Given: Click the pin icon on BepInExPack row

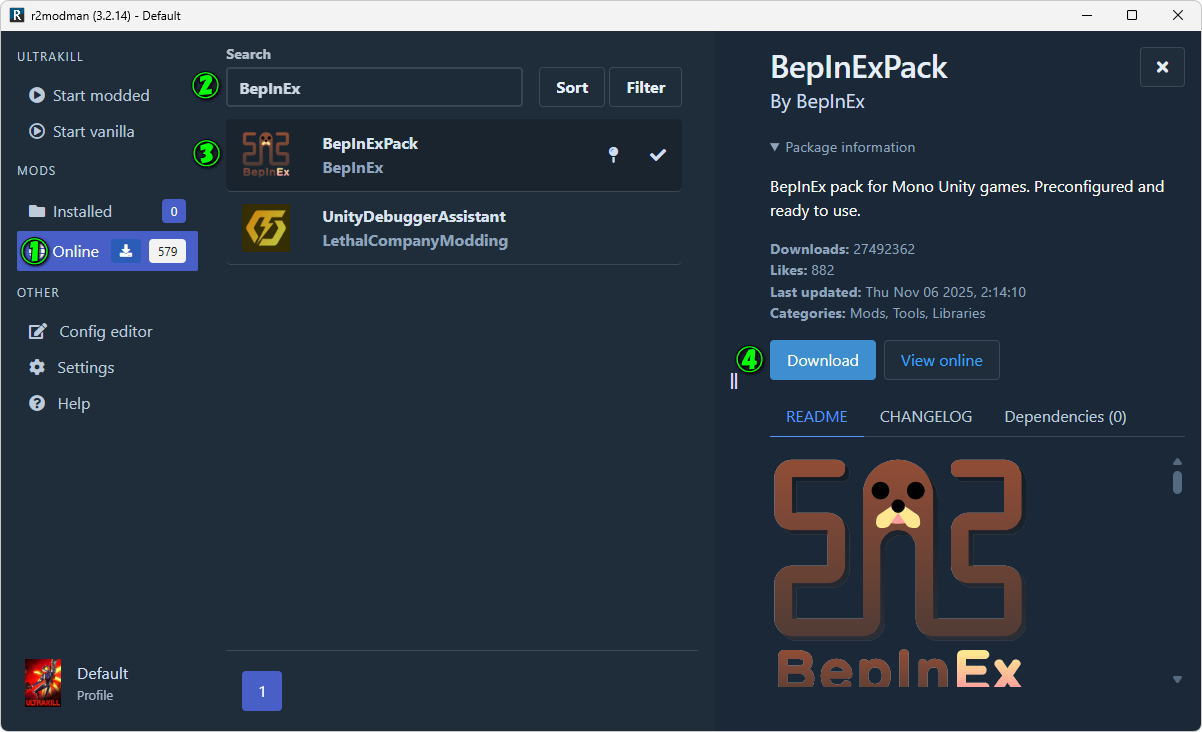Looking at the screenshot, I should [614, 154].
